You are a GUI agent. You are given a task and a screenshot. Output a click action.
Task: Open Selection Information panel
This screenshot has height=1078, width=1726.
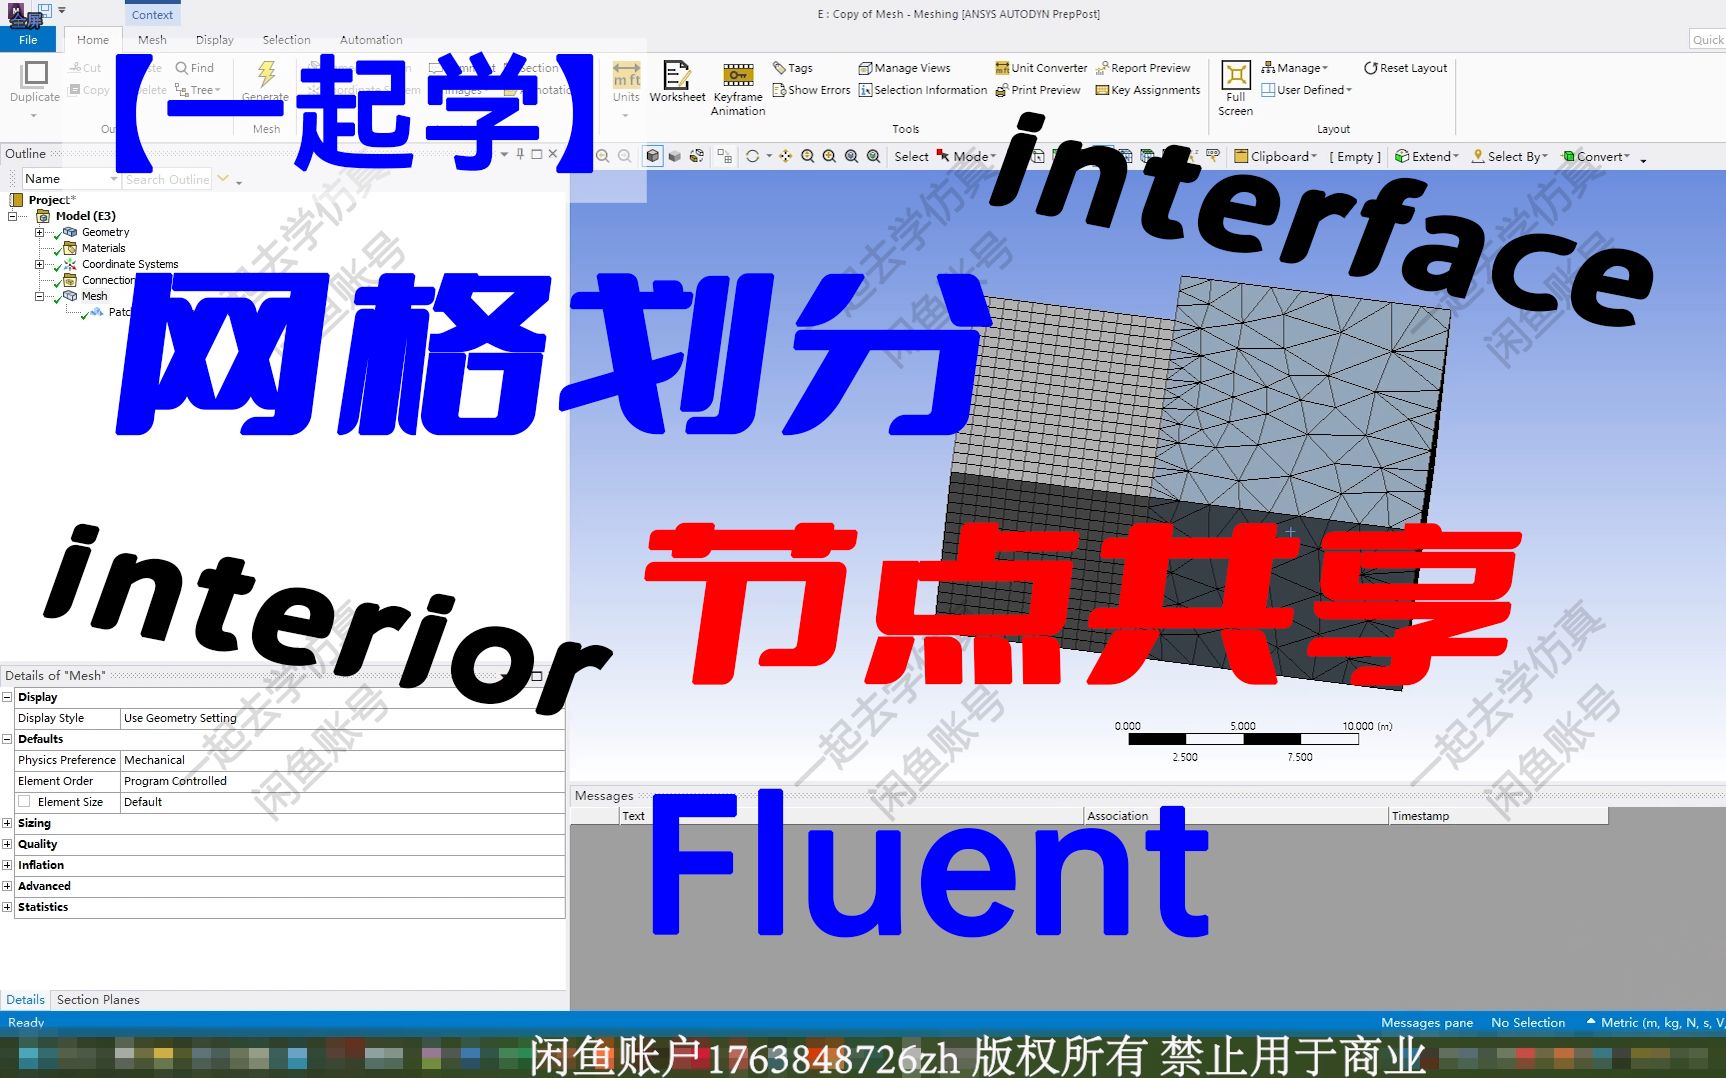(922, 90)
